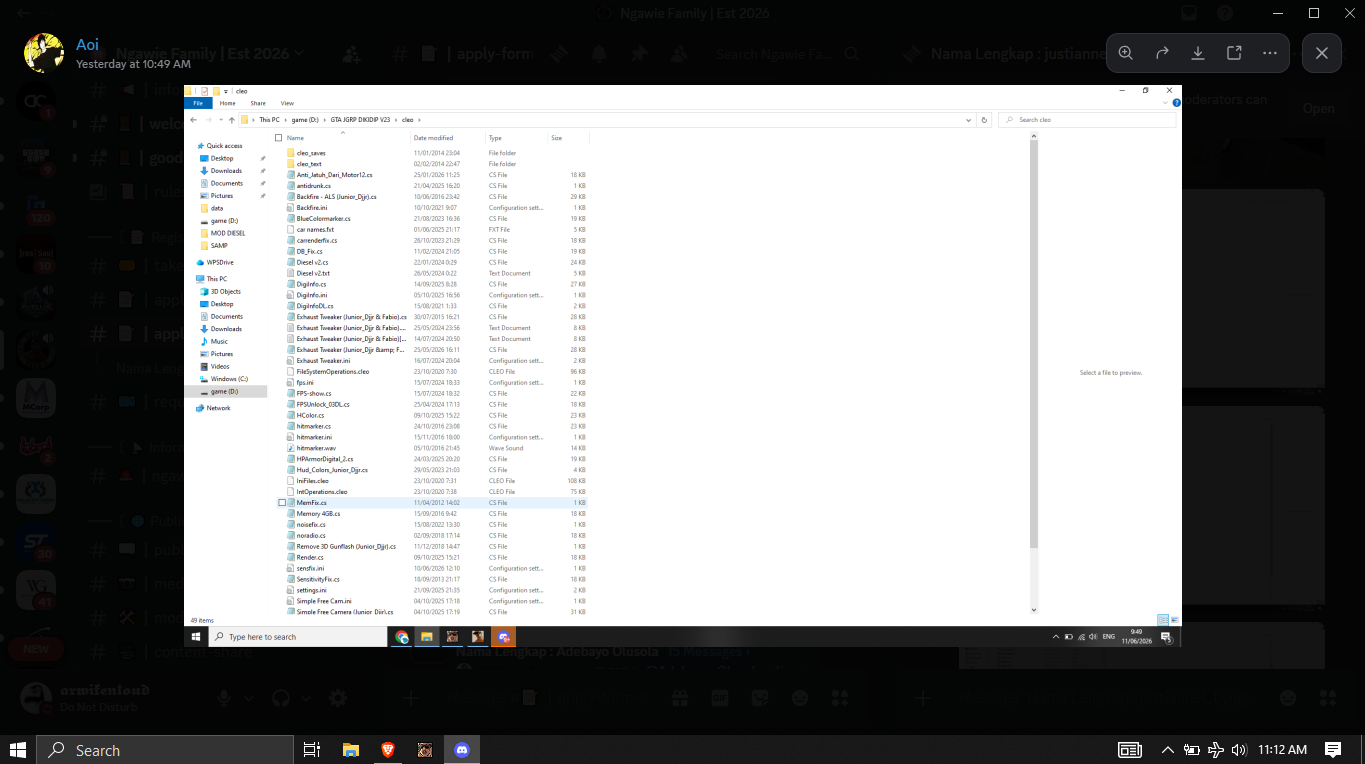
Task: Open the blue File tab in the screenshot
Action: point(197,103)
